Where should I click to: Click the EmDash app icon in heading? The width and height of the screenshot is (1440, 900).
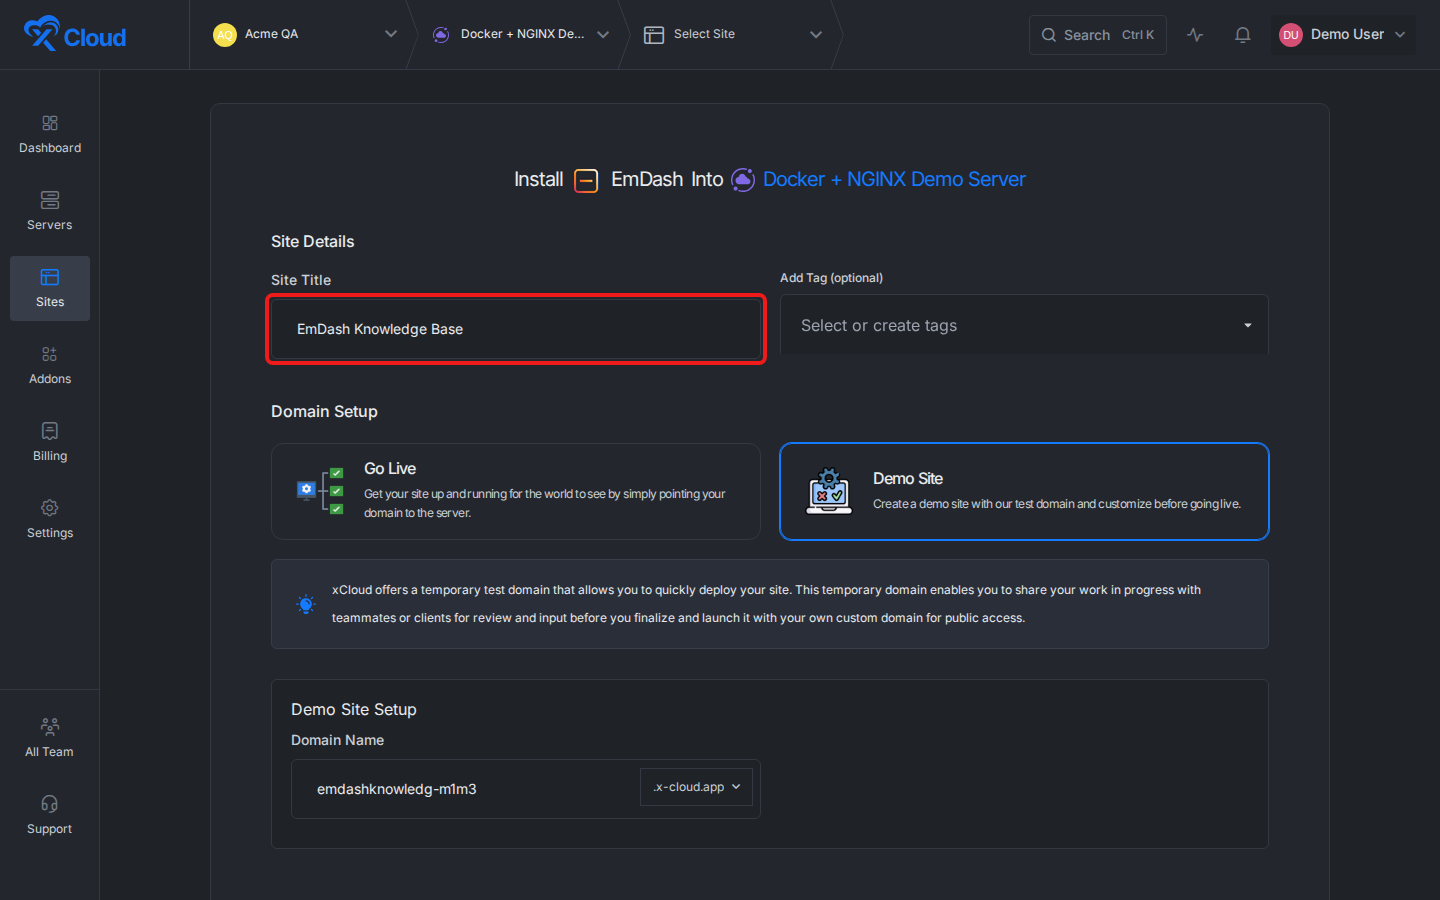[x=586, y=180]
